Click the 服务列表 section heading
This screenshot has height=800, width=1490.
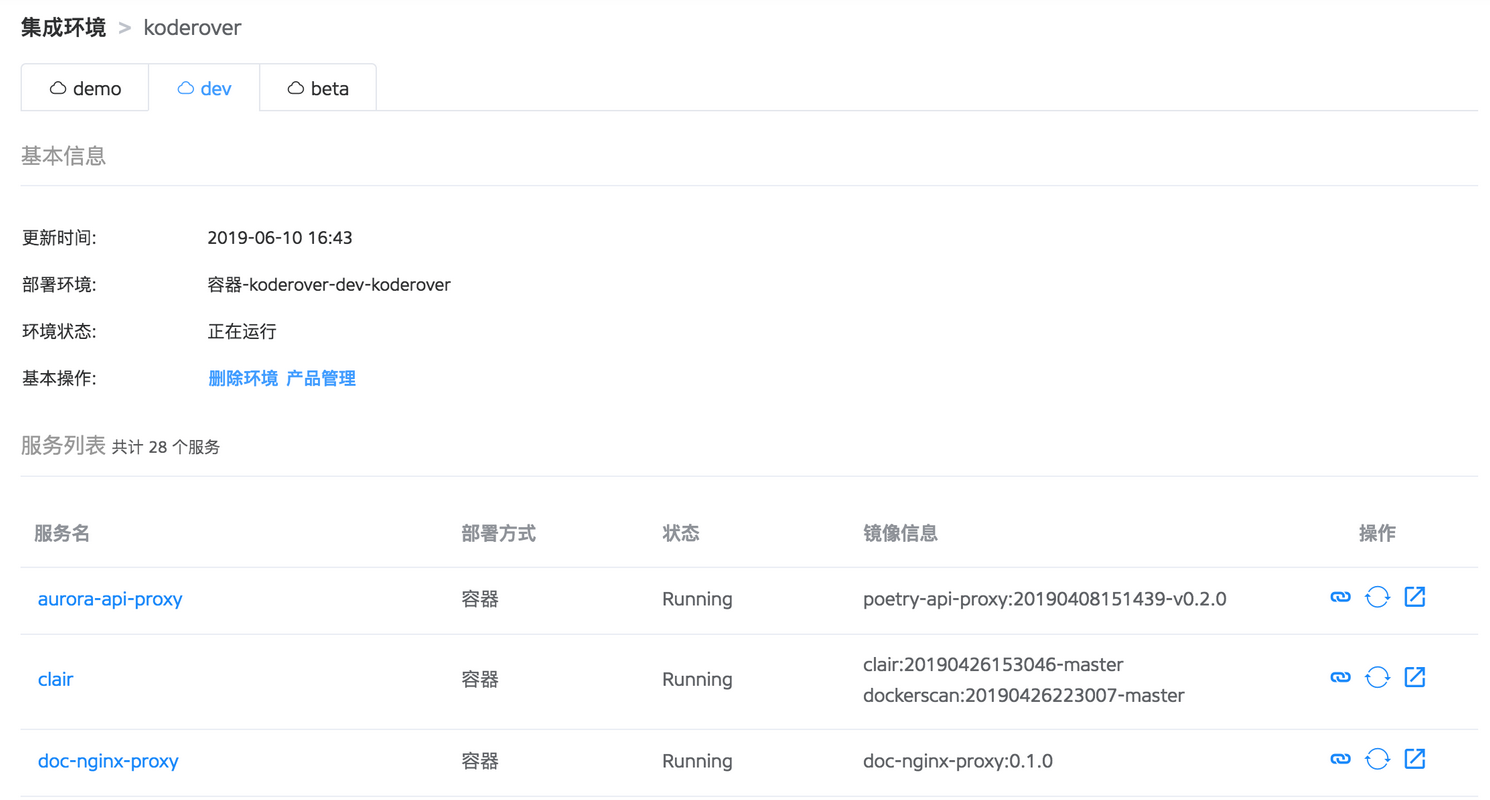click(63, 446)
